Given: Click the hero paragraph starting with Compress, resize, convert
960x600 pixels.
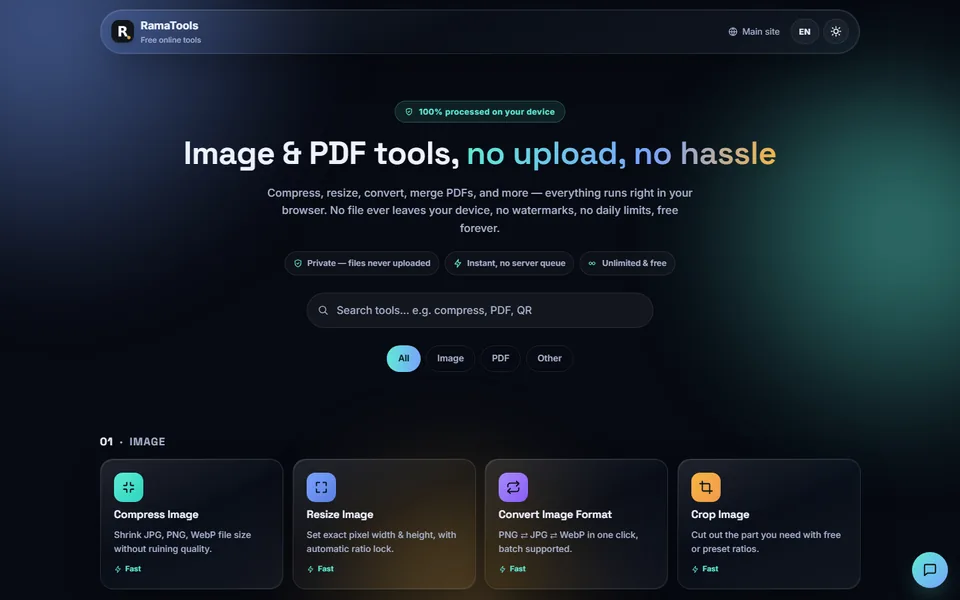Looking at the screenshot, I should pyautogui.click(x=480, y=211).
